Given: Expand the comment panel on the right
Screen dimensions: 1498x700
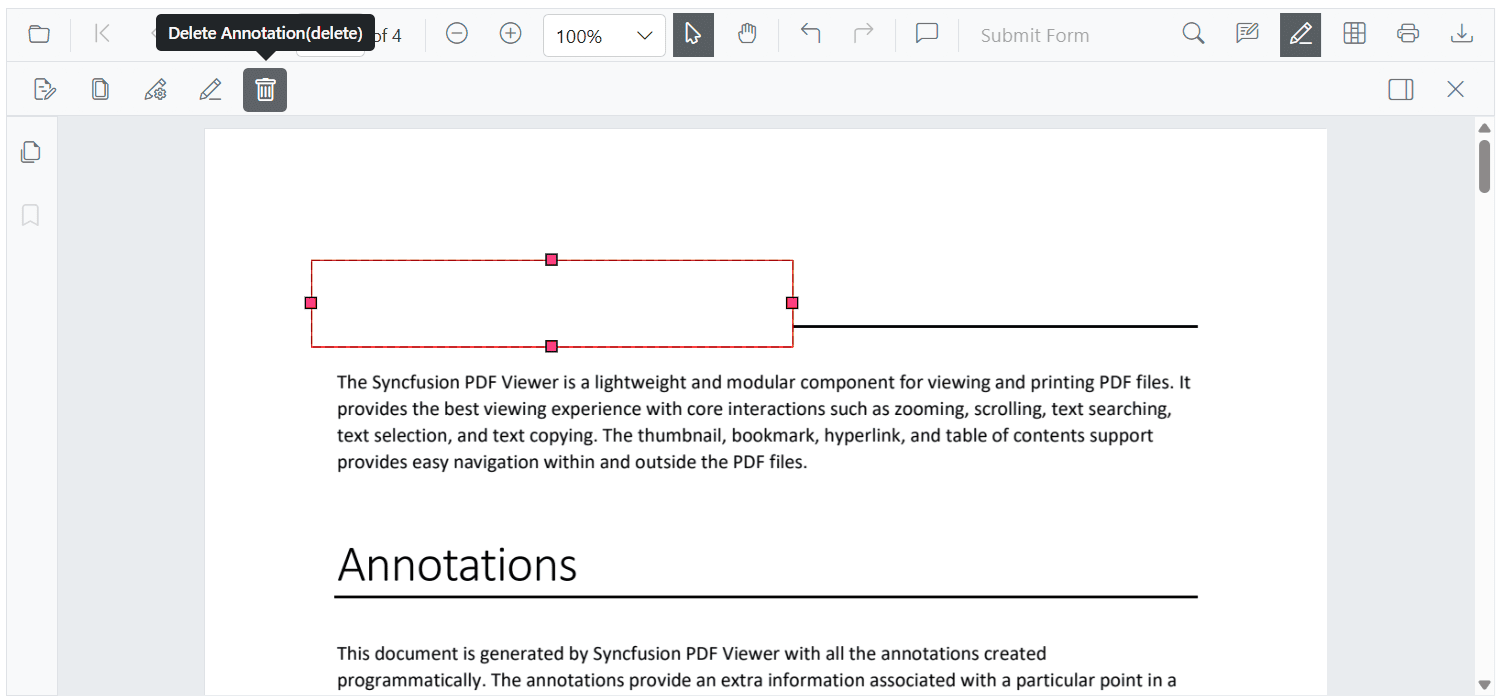Looking at the screenshot, I should click(1400, 89).
